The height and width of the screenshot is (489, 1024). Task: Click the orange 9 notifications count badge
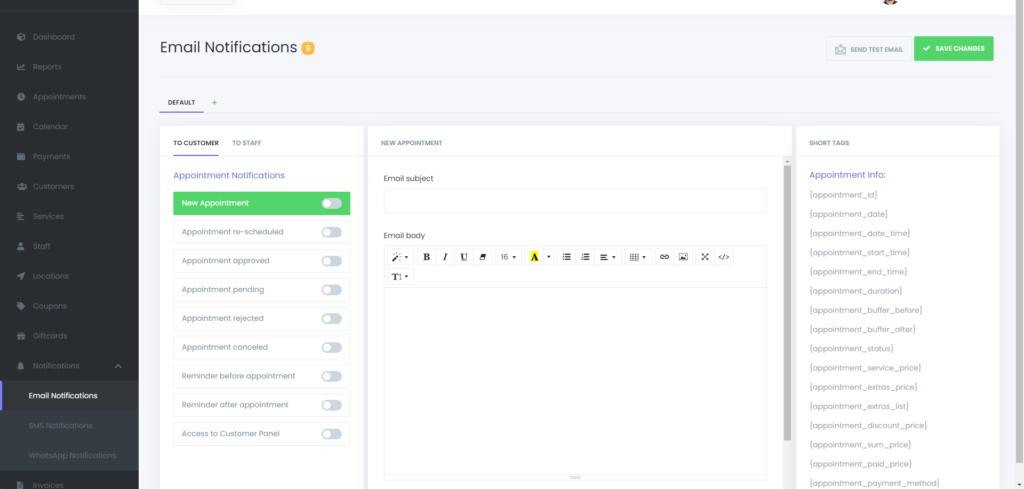pos(308,48)
